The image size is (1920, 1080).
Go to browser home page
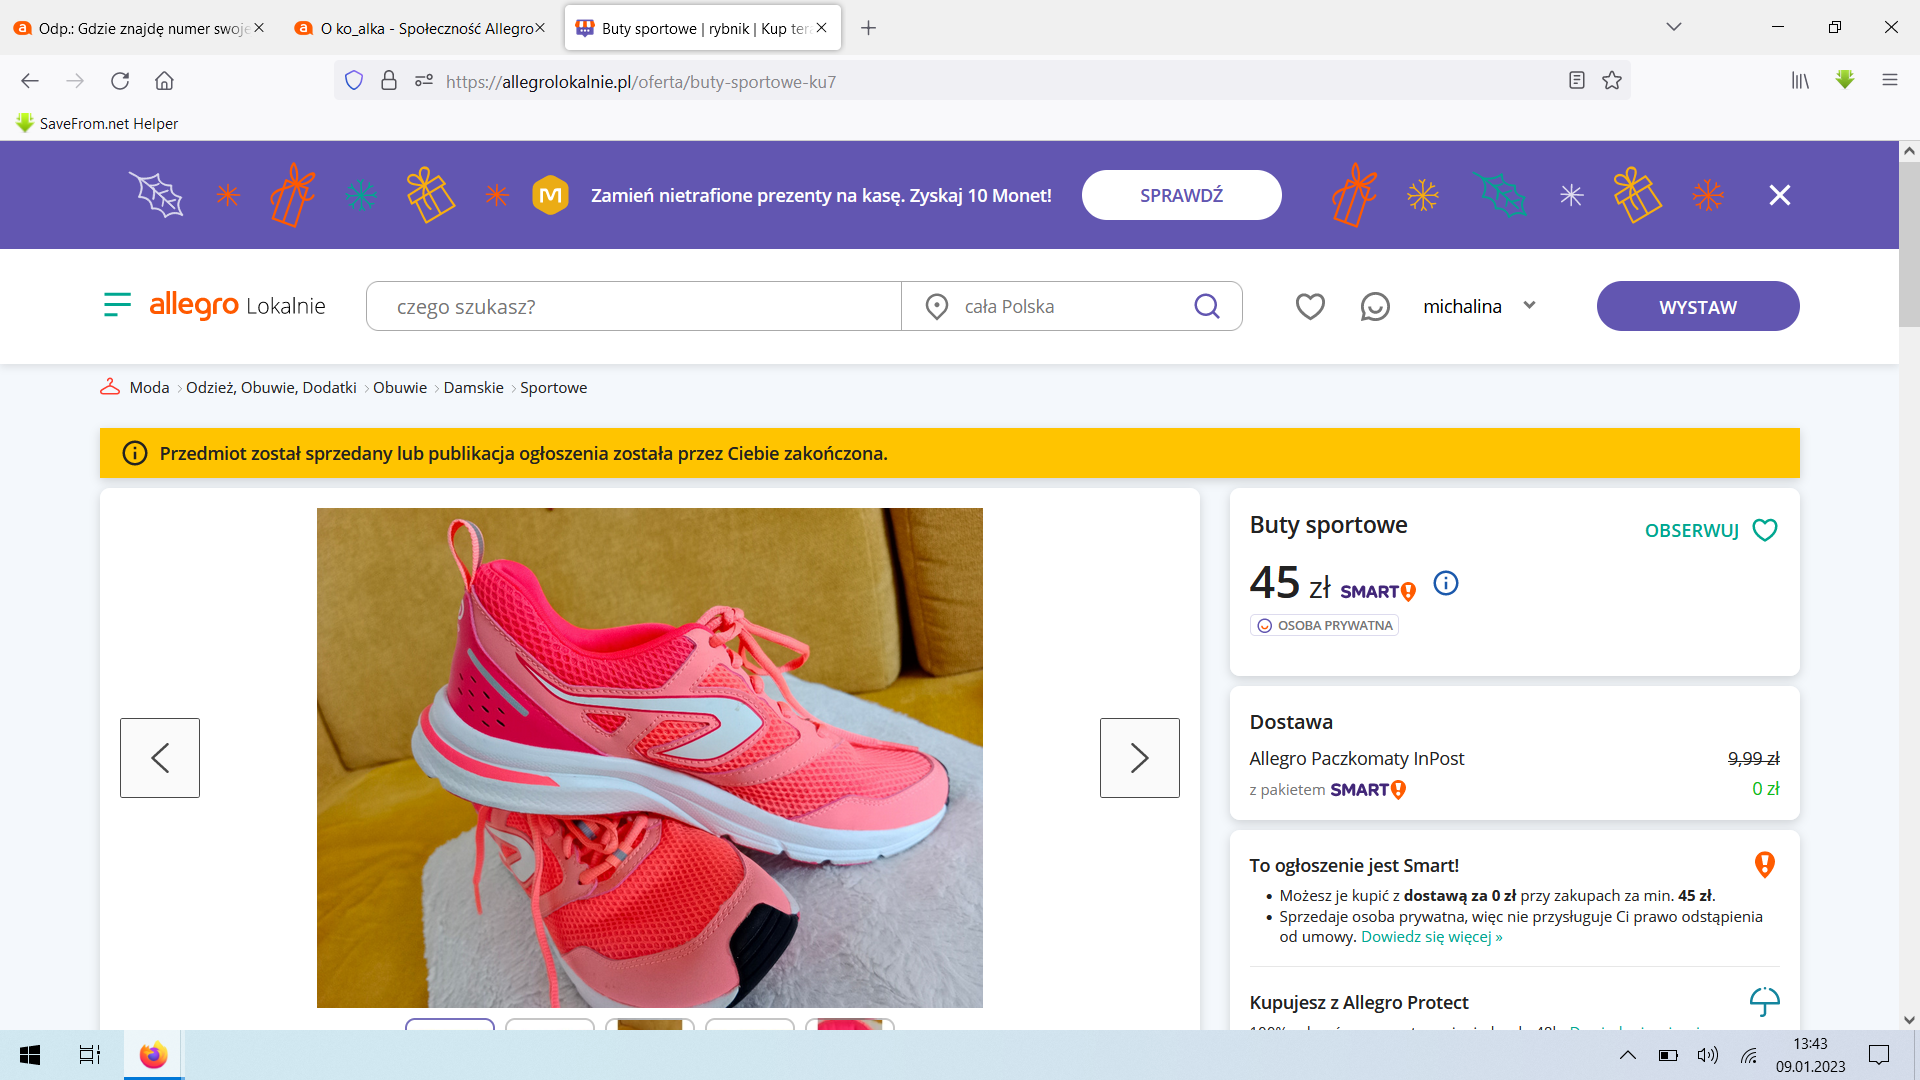coord(164,81)
